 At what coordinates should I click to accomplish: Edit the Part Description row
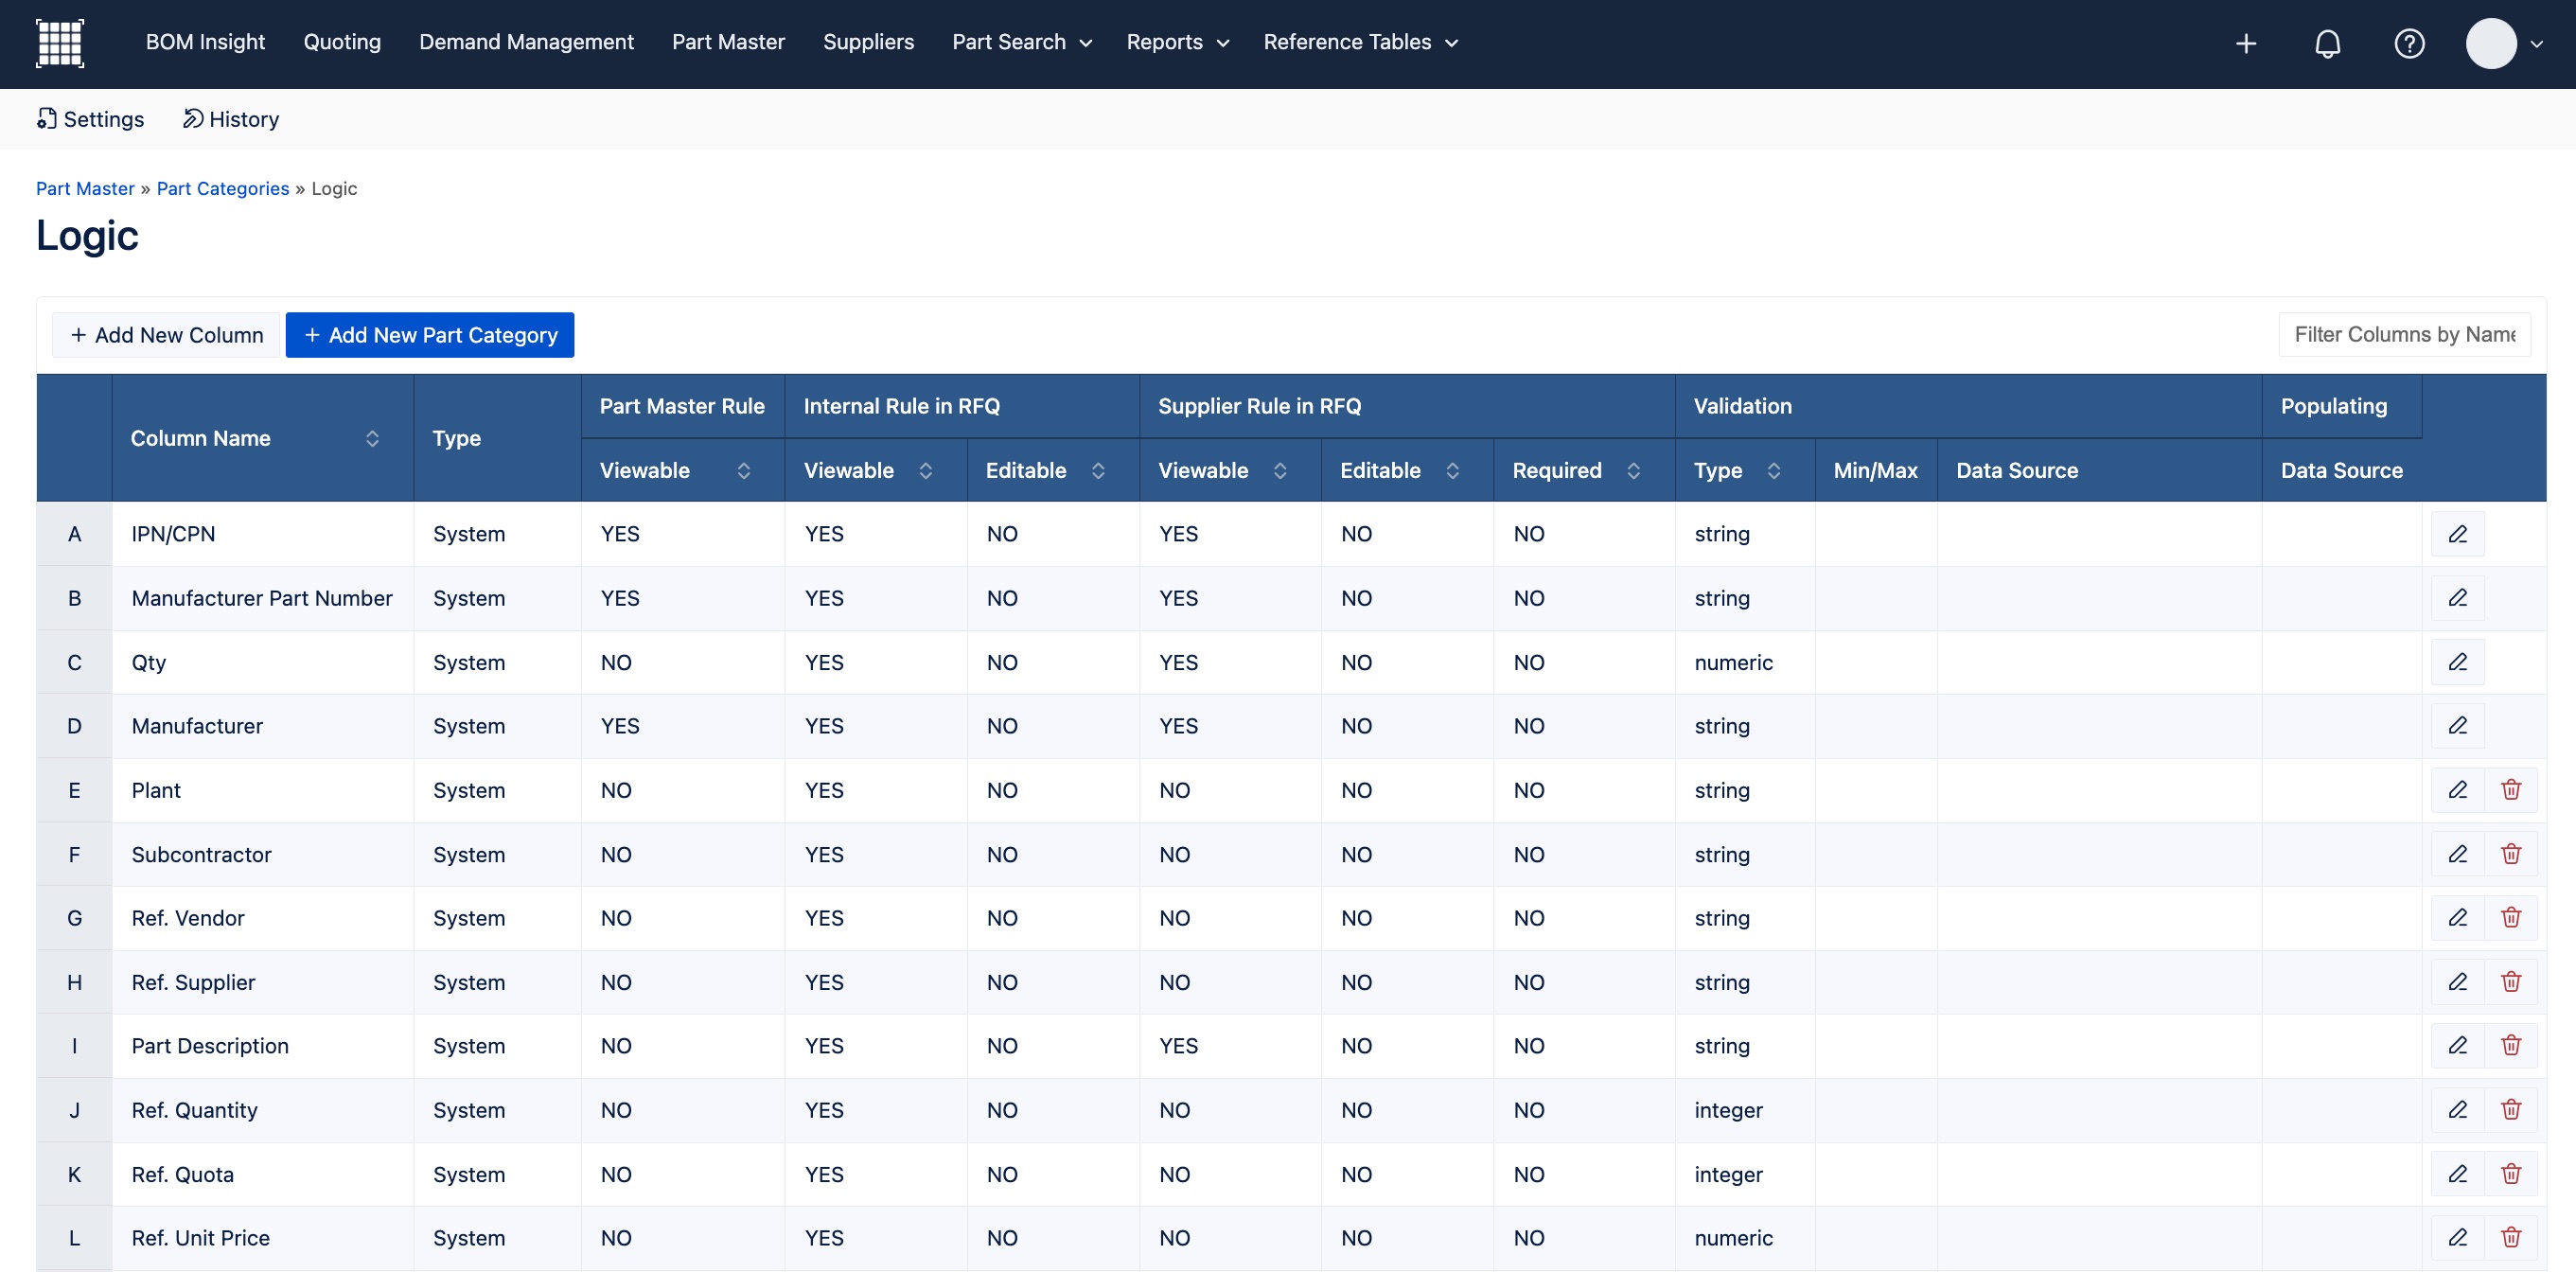(x=2457, y=1046)
